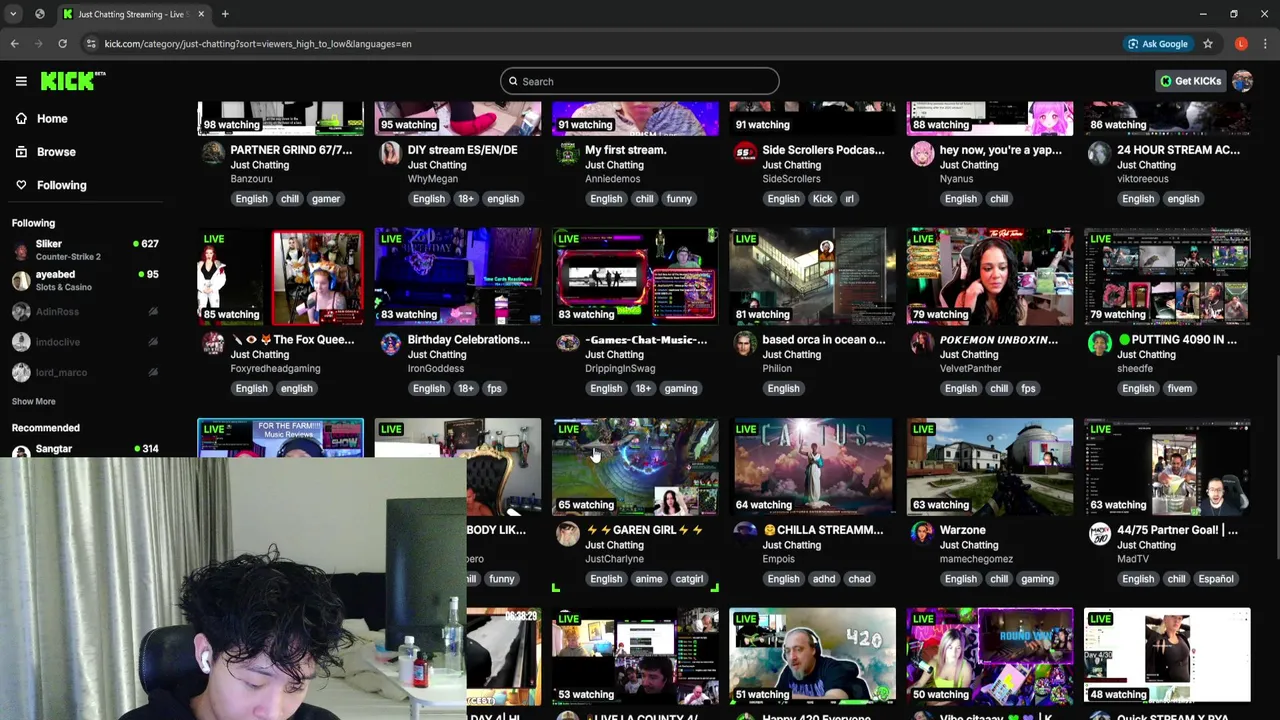Click SideScrollers channel avatar
Image resolution: width=1280 pixels, height=720 pixels.
(745, 153)
